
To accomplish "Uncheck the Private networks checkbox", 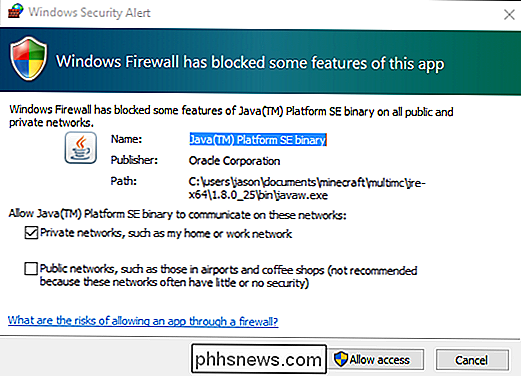I will pos(31,233).
